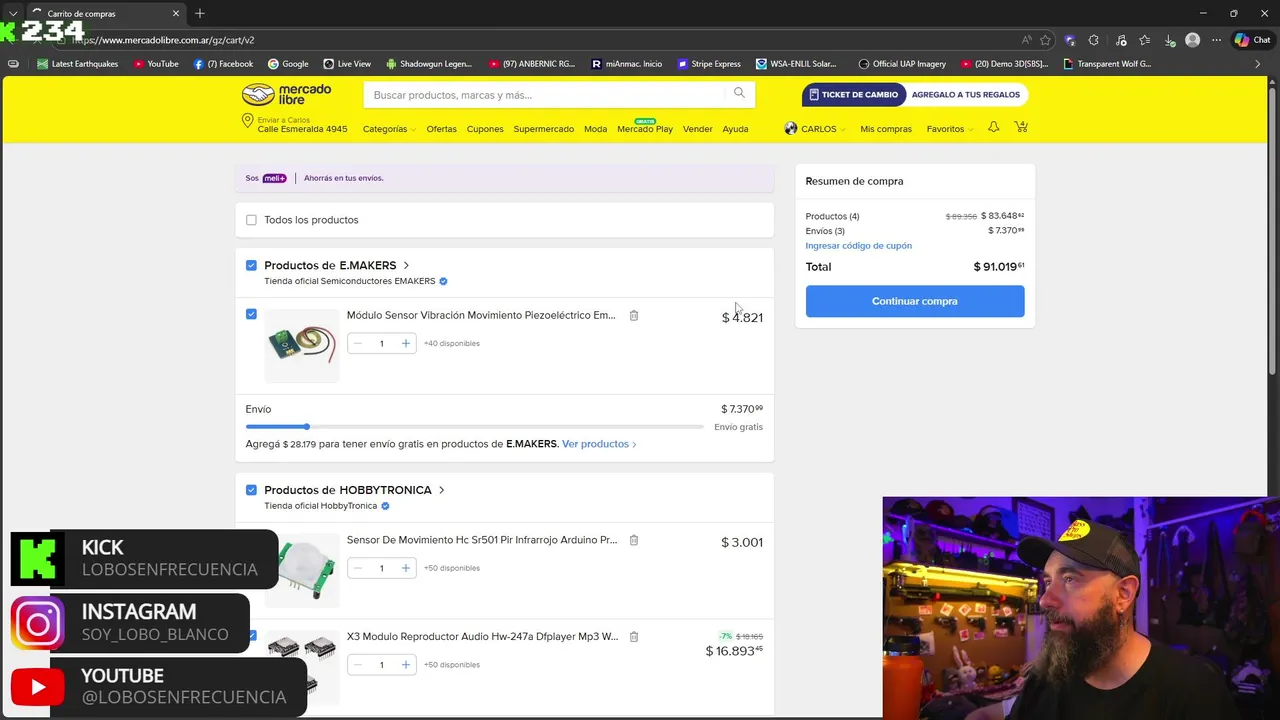
Task: Open browser extensions puzzle icon
Action: pos(1093,40)
